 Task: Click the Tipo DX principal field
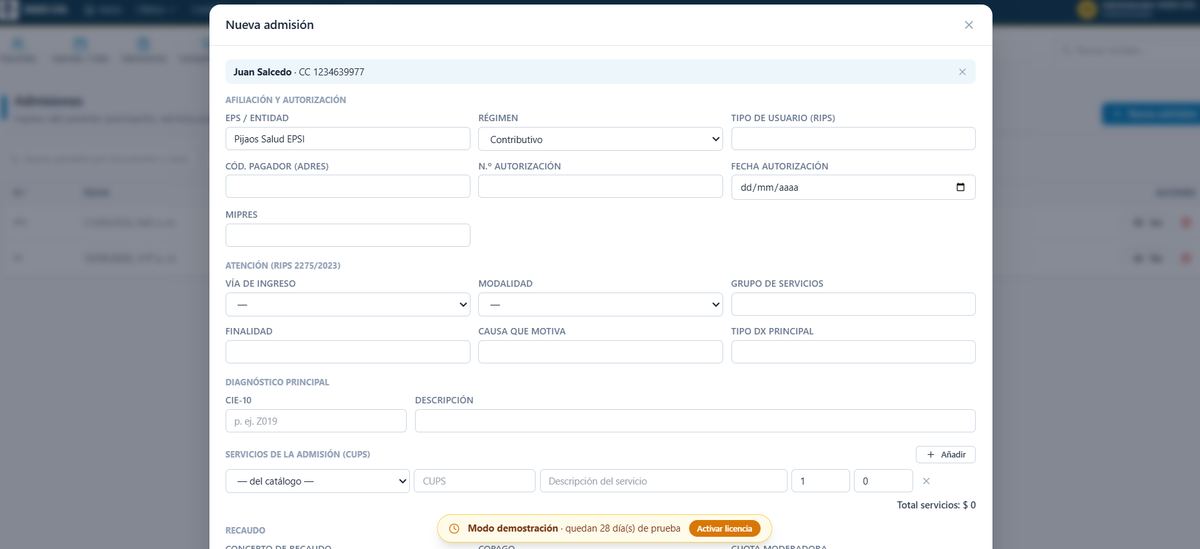(853, 352)
